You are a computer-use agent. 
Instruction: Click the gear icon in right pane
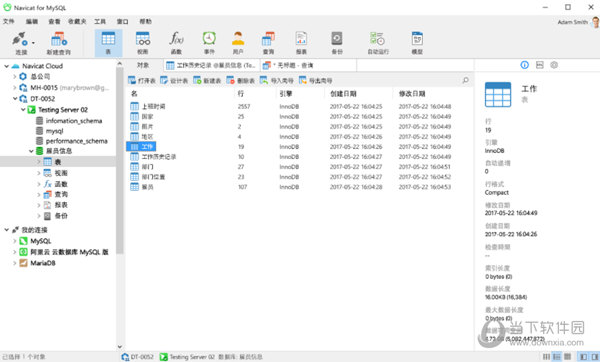(x=554, y=65)
